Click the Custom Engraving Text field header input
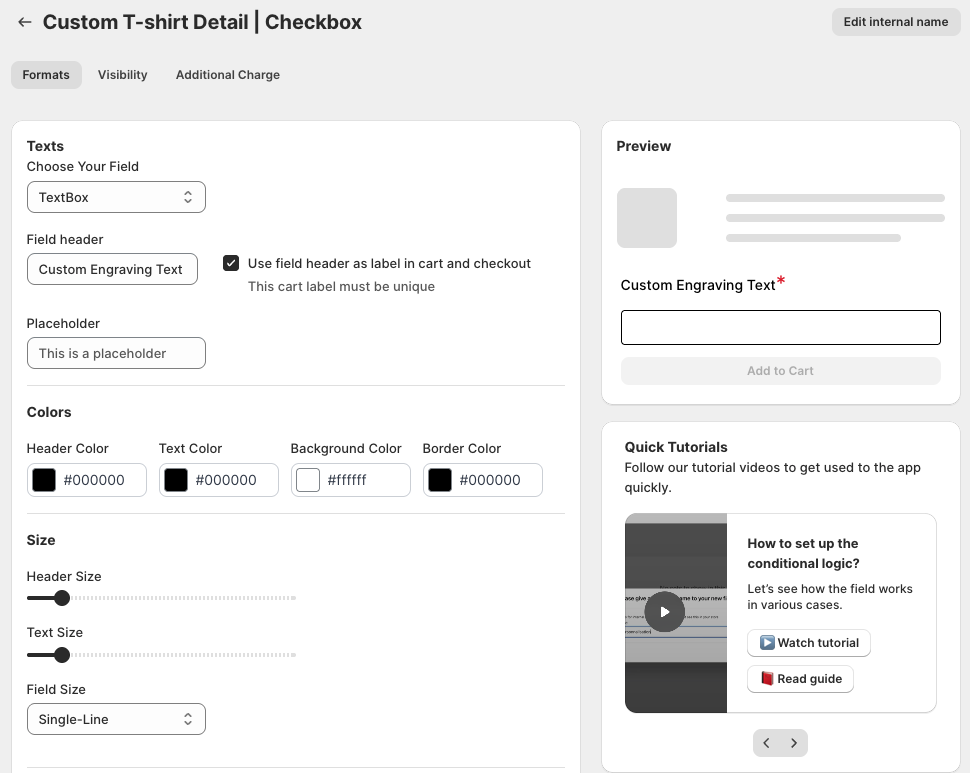This screenshot has height=773, width=970. pyautogui.click(x=112, y=269)
